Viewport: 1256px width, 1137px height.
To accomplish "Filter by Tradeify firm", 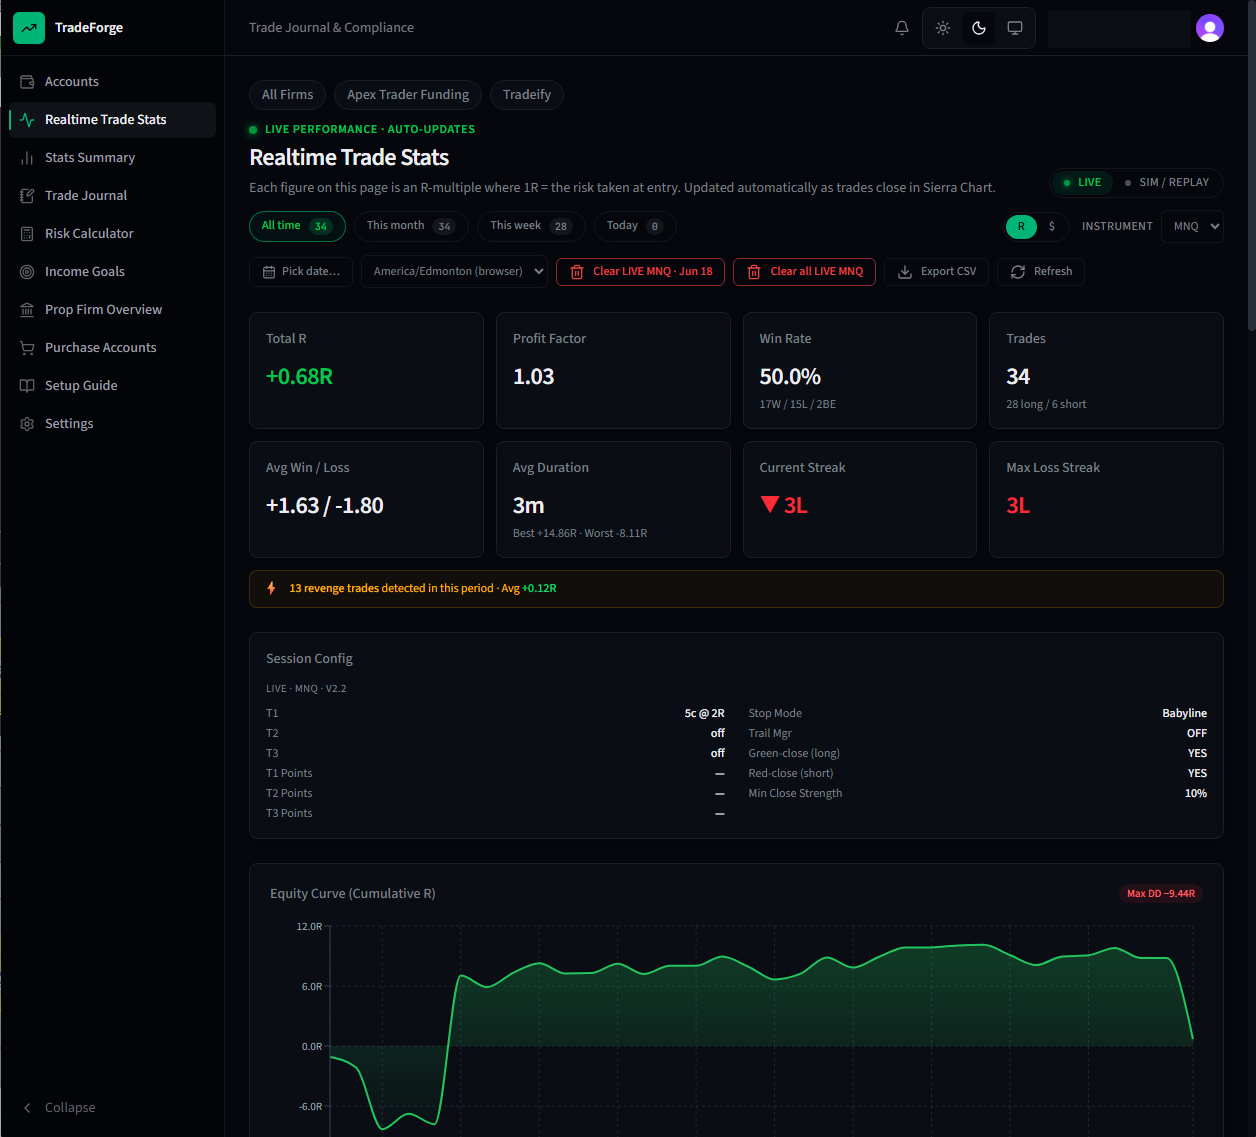I will click(527, 95).
